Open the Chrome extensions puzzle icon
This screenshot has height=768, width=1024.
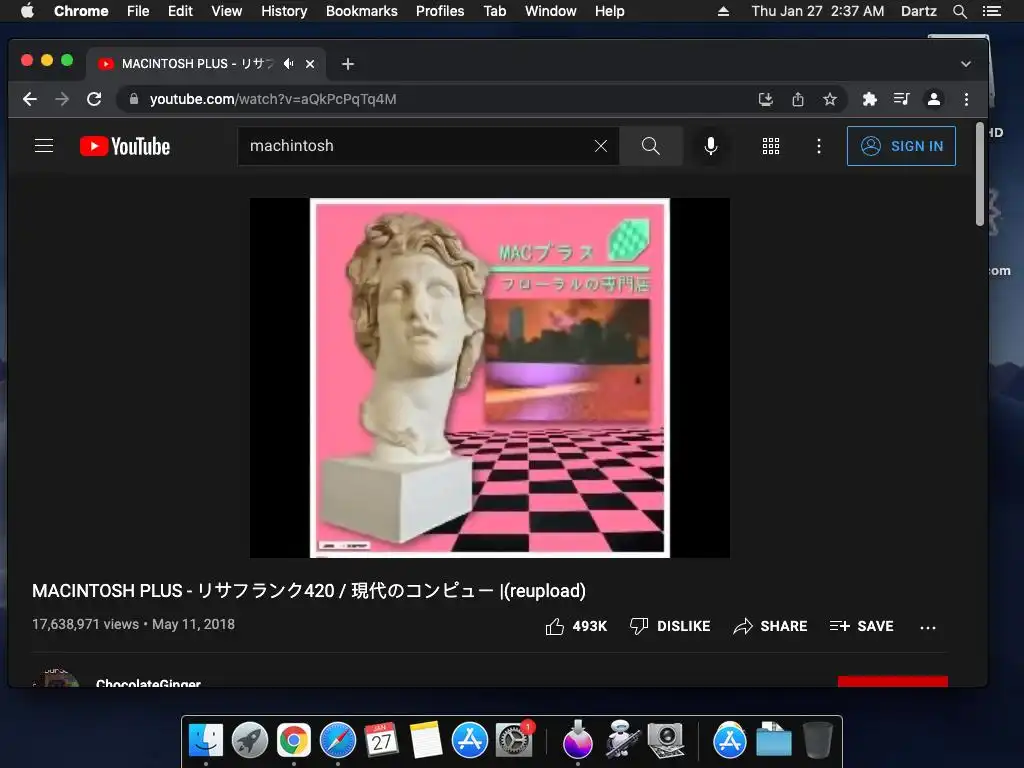click(870, 99)
